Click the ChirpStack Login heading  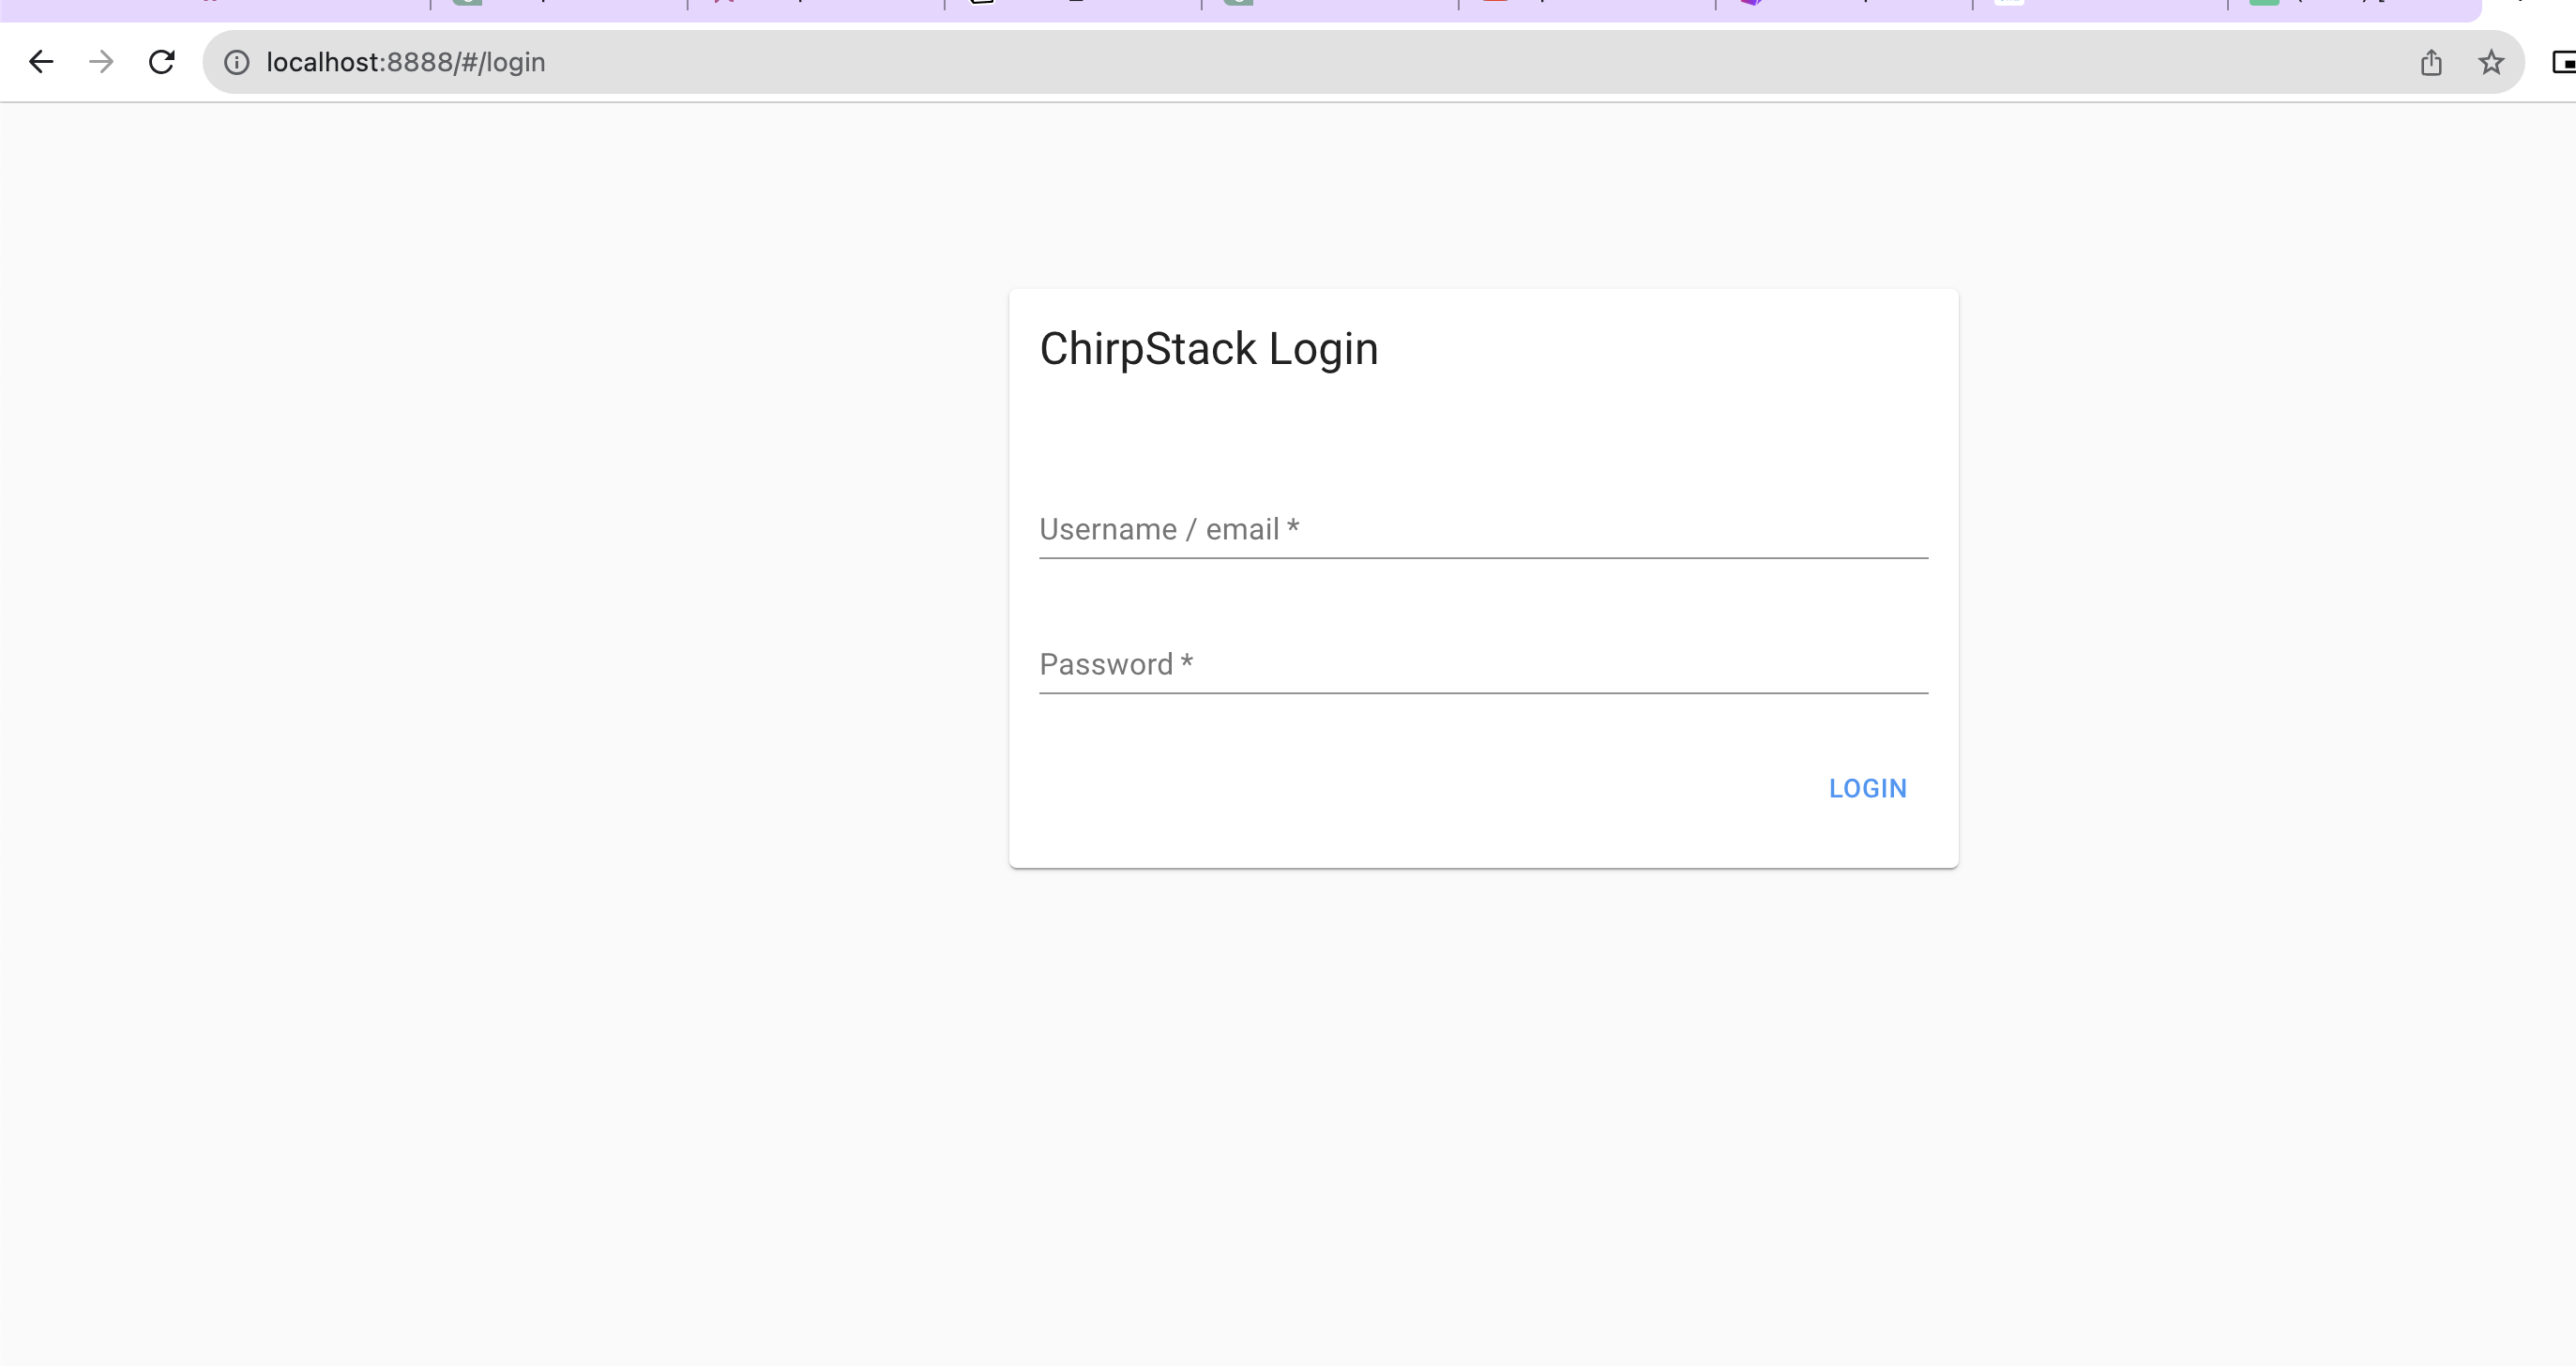pos(1208,349)
